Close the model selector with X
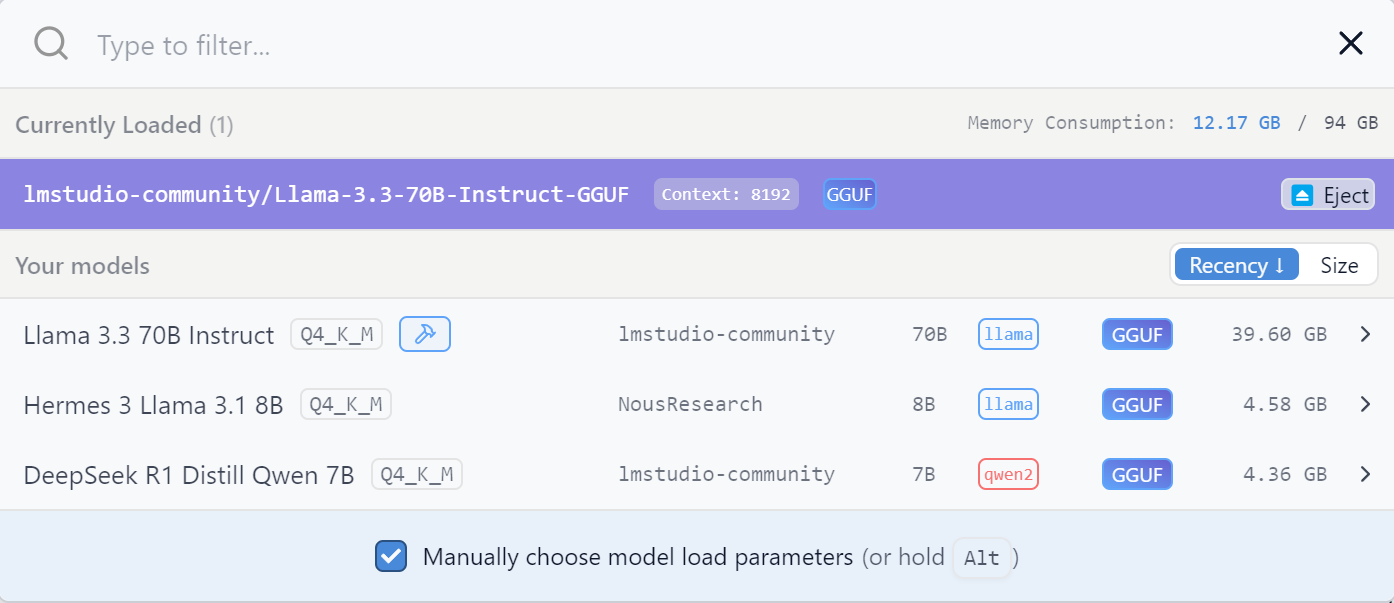 pyautogui.click(x=1351, y=43)
